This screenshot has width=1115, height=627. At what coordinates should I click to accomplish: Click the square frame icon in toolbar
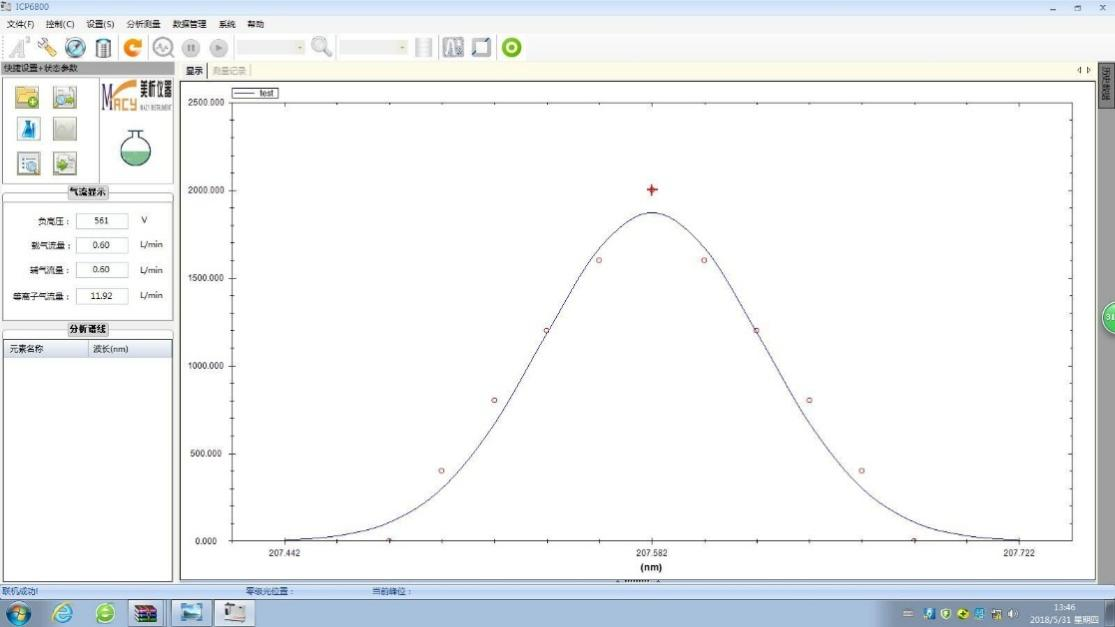click(x=481, y=47)
